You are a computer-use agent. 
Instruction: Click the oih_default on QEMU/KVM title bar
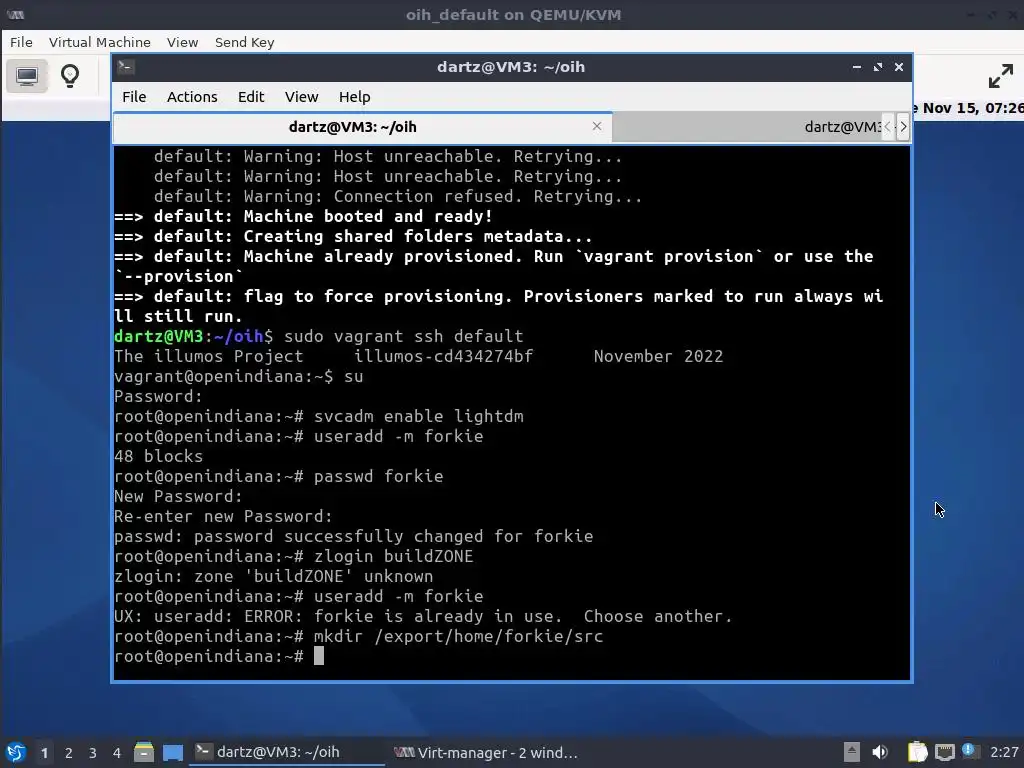click(513, 14)
